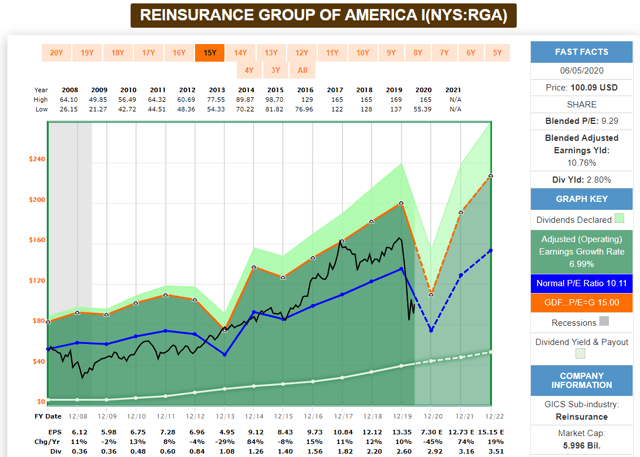Switch chart to 11Y range
Viewport: 640px width, 457px height.
332,53
